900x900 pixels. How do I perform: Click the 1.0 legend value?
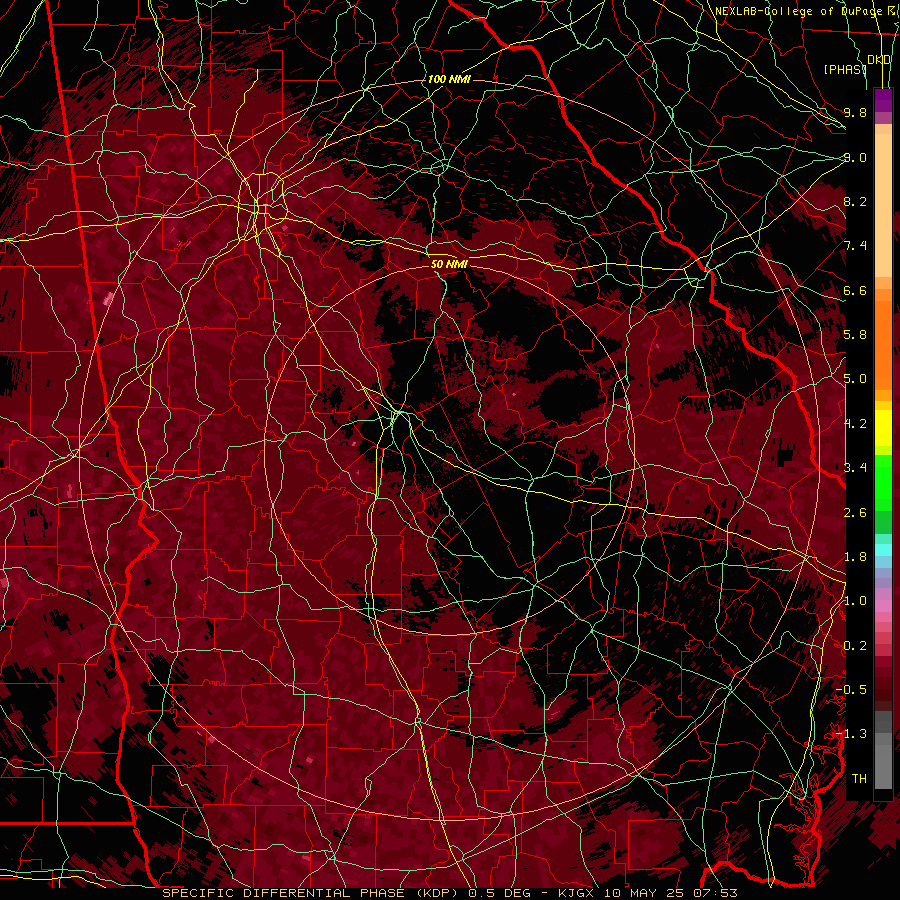click(855, 601)
